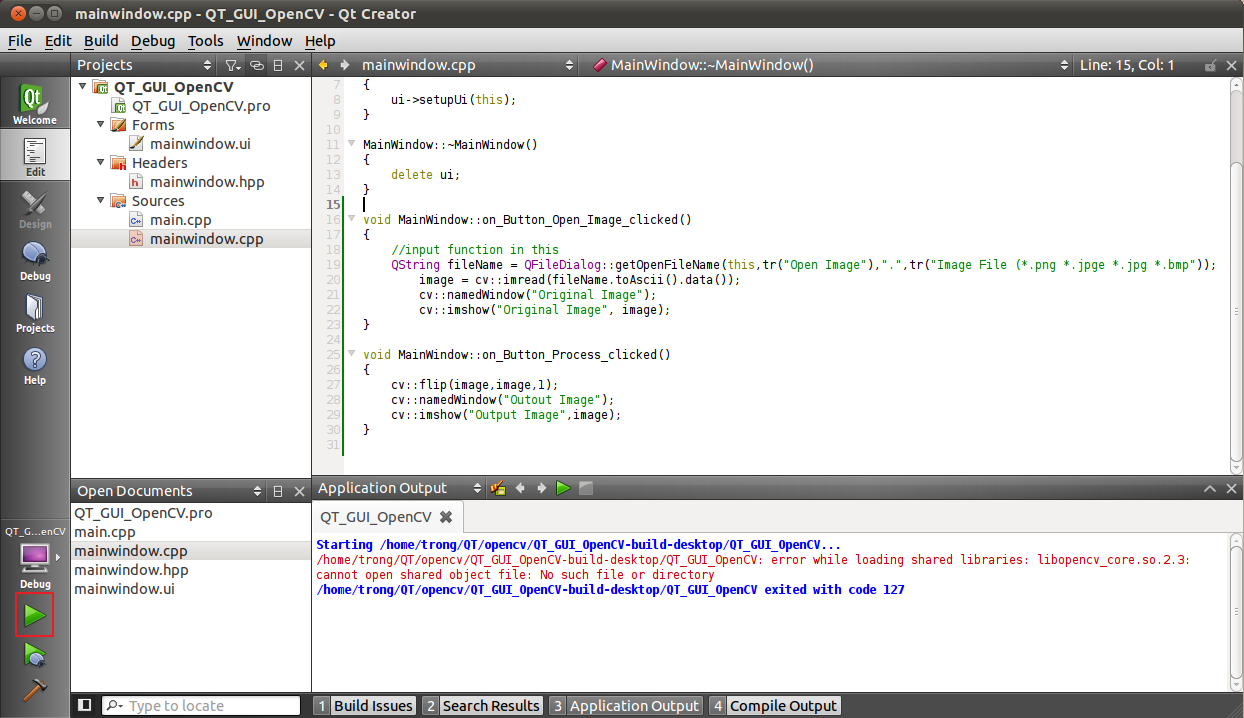Show the Build Issues pane
Viewport: 1244px width, 718px height.
click(x=364, y=706)
